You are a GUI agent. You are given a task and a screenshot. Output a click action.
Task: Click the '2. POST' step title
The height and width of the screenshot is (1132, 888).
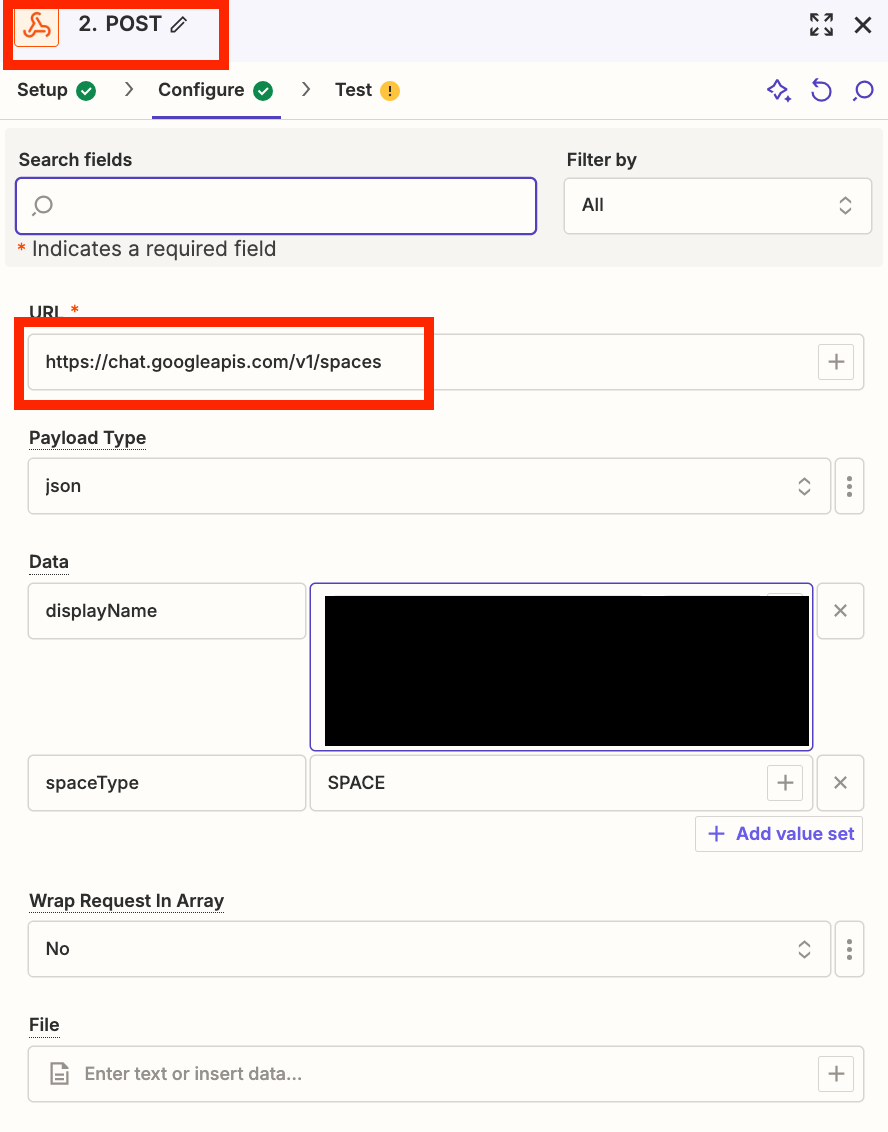pyautogui.click(x=120, y=24)
